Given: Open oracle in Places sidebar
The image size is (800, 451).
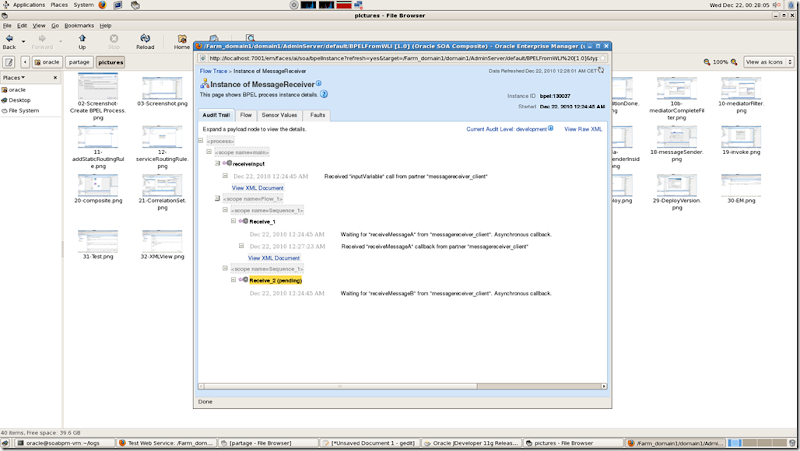Looking at the screenshot, I should click(17, 90).
